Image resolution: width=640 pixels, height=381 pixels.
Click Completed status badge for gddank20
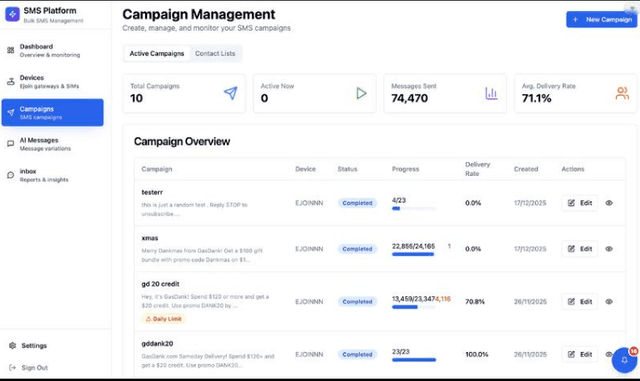coord(357,354)
